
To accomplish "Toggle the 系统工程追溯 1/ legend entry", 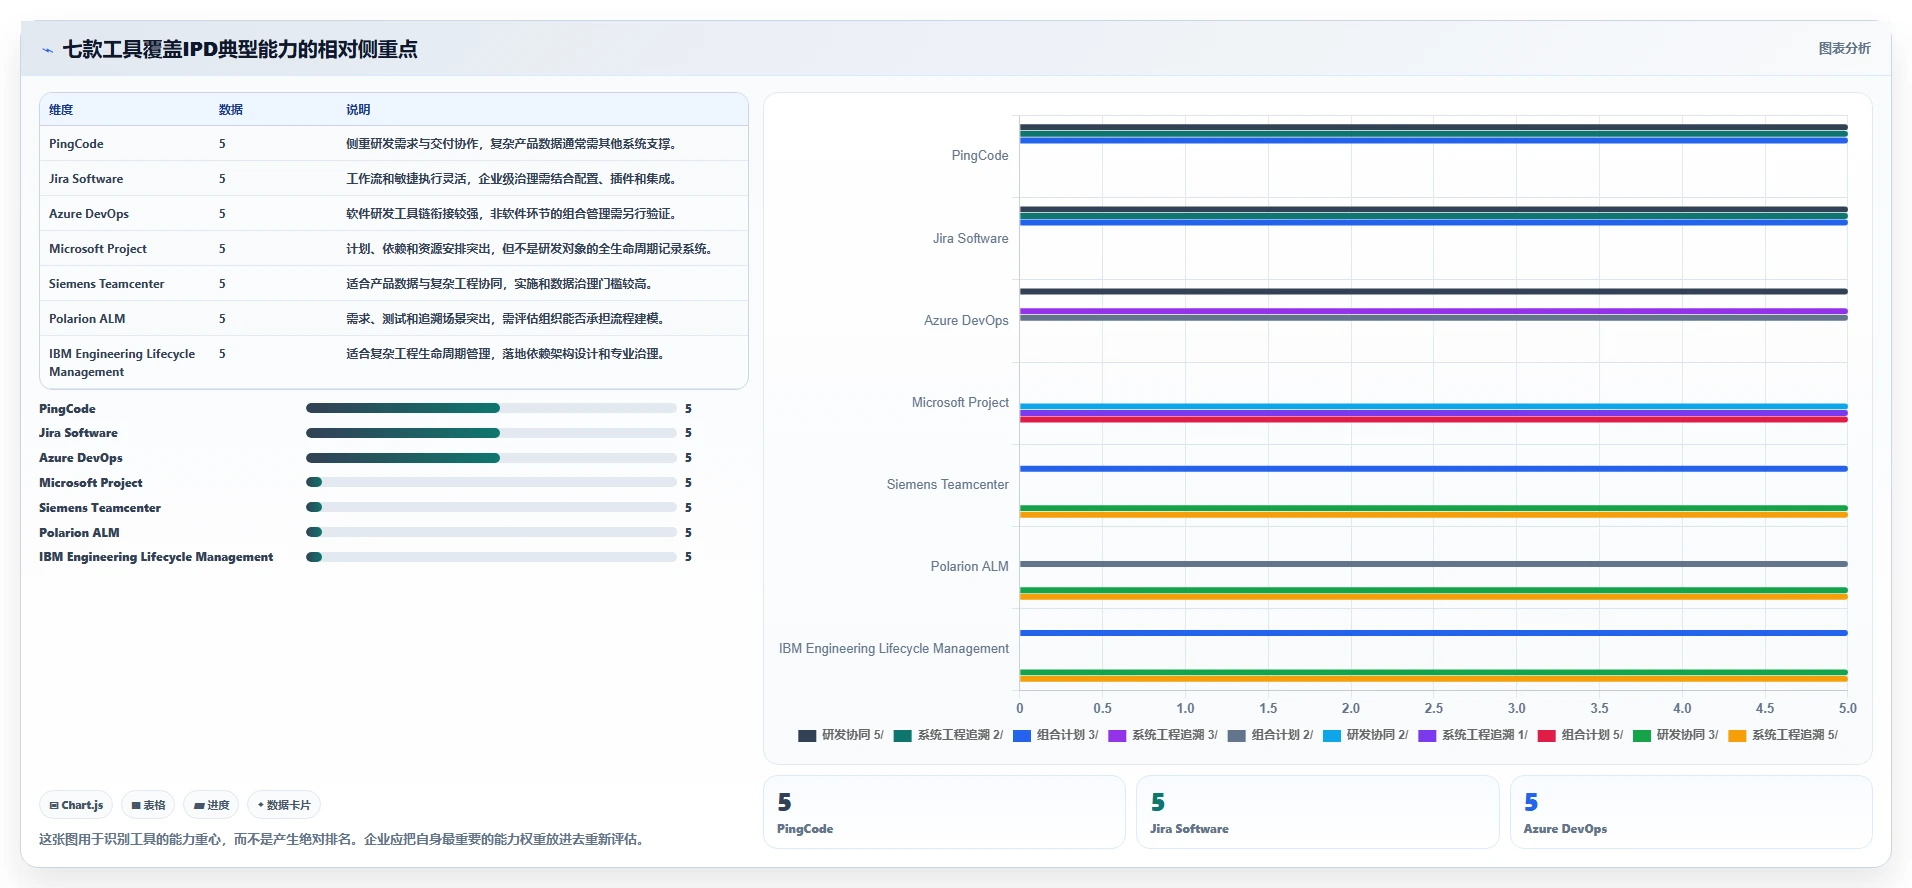I will 1473,735.
